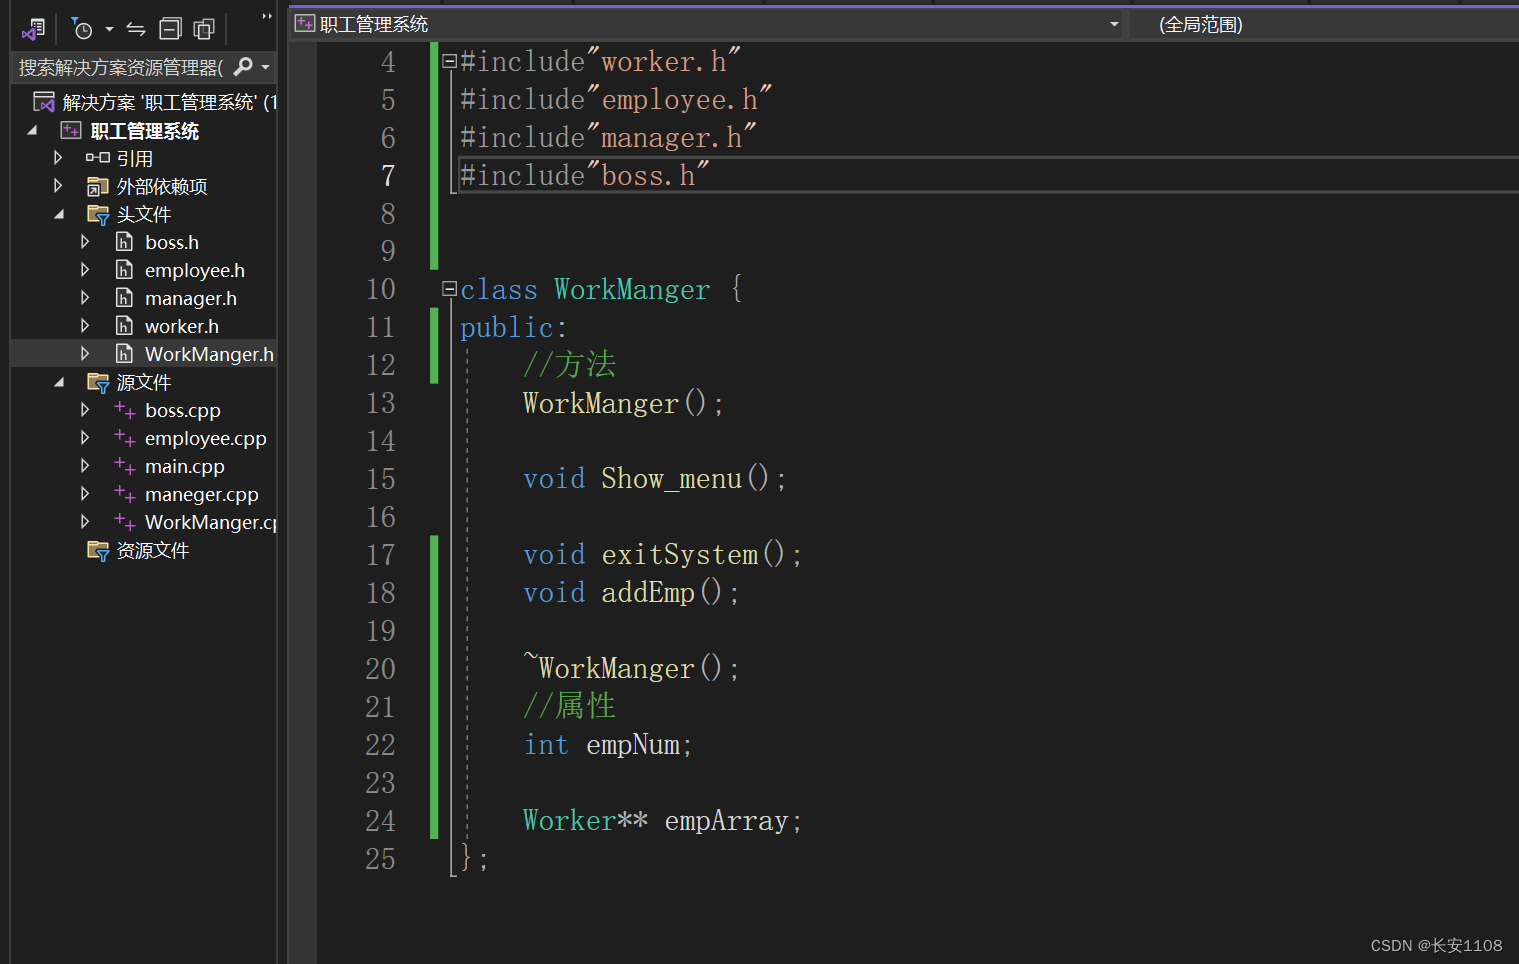
Task: Open the search options dropdown arrow
Action: coord(265,68)
